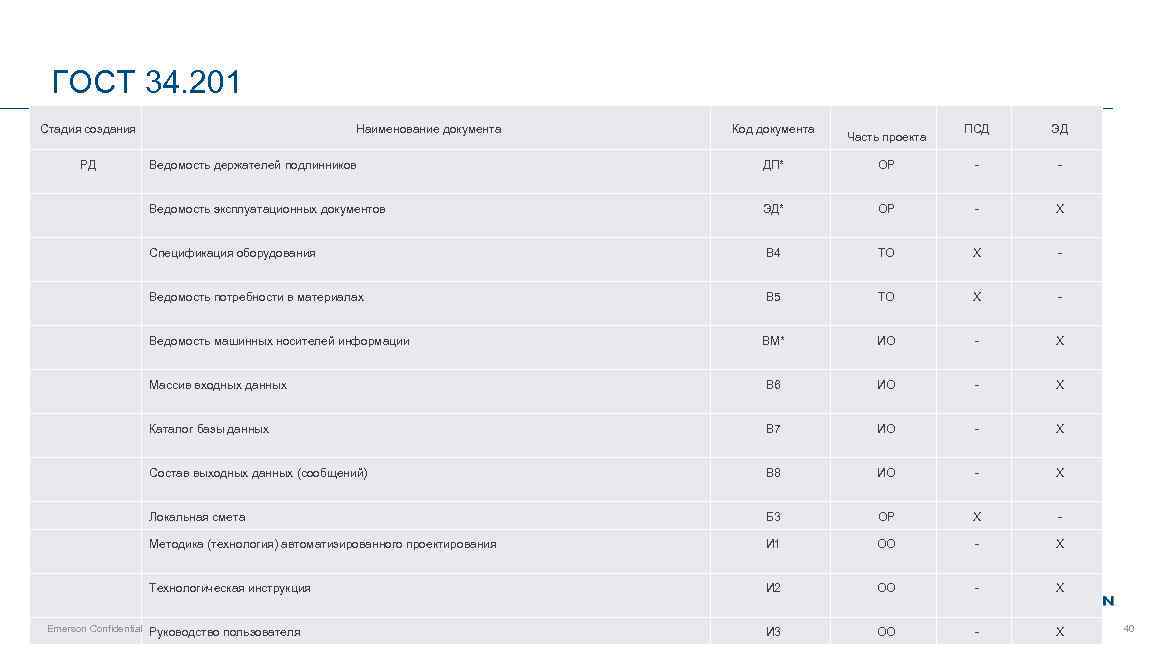The width and height of the screenshot is (1152, 648).
Task: Click the Локальная смета cell
Action: [197, 517]
